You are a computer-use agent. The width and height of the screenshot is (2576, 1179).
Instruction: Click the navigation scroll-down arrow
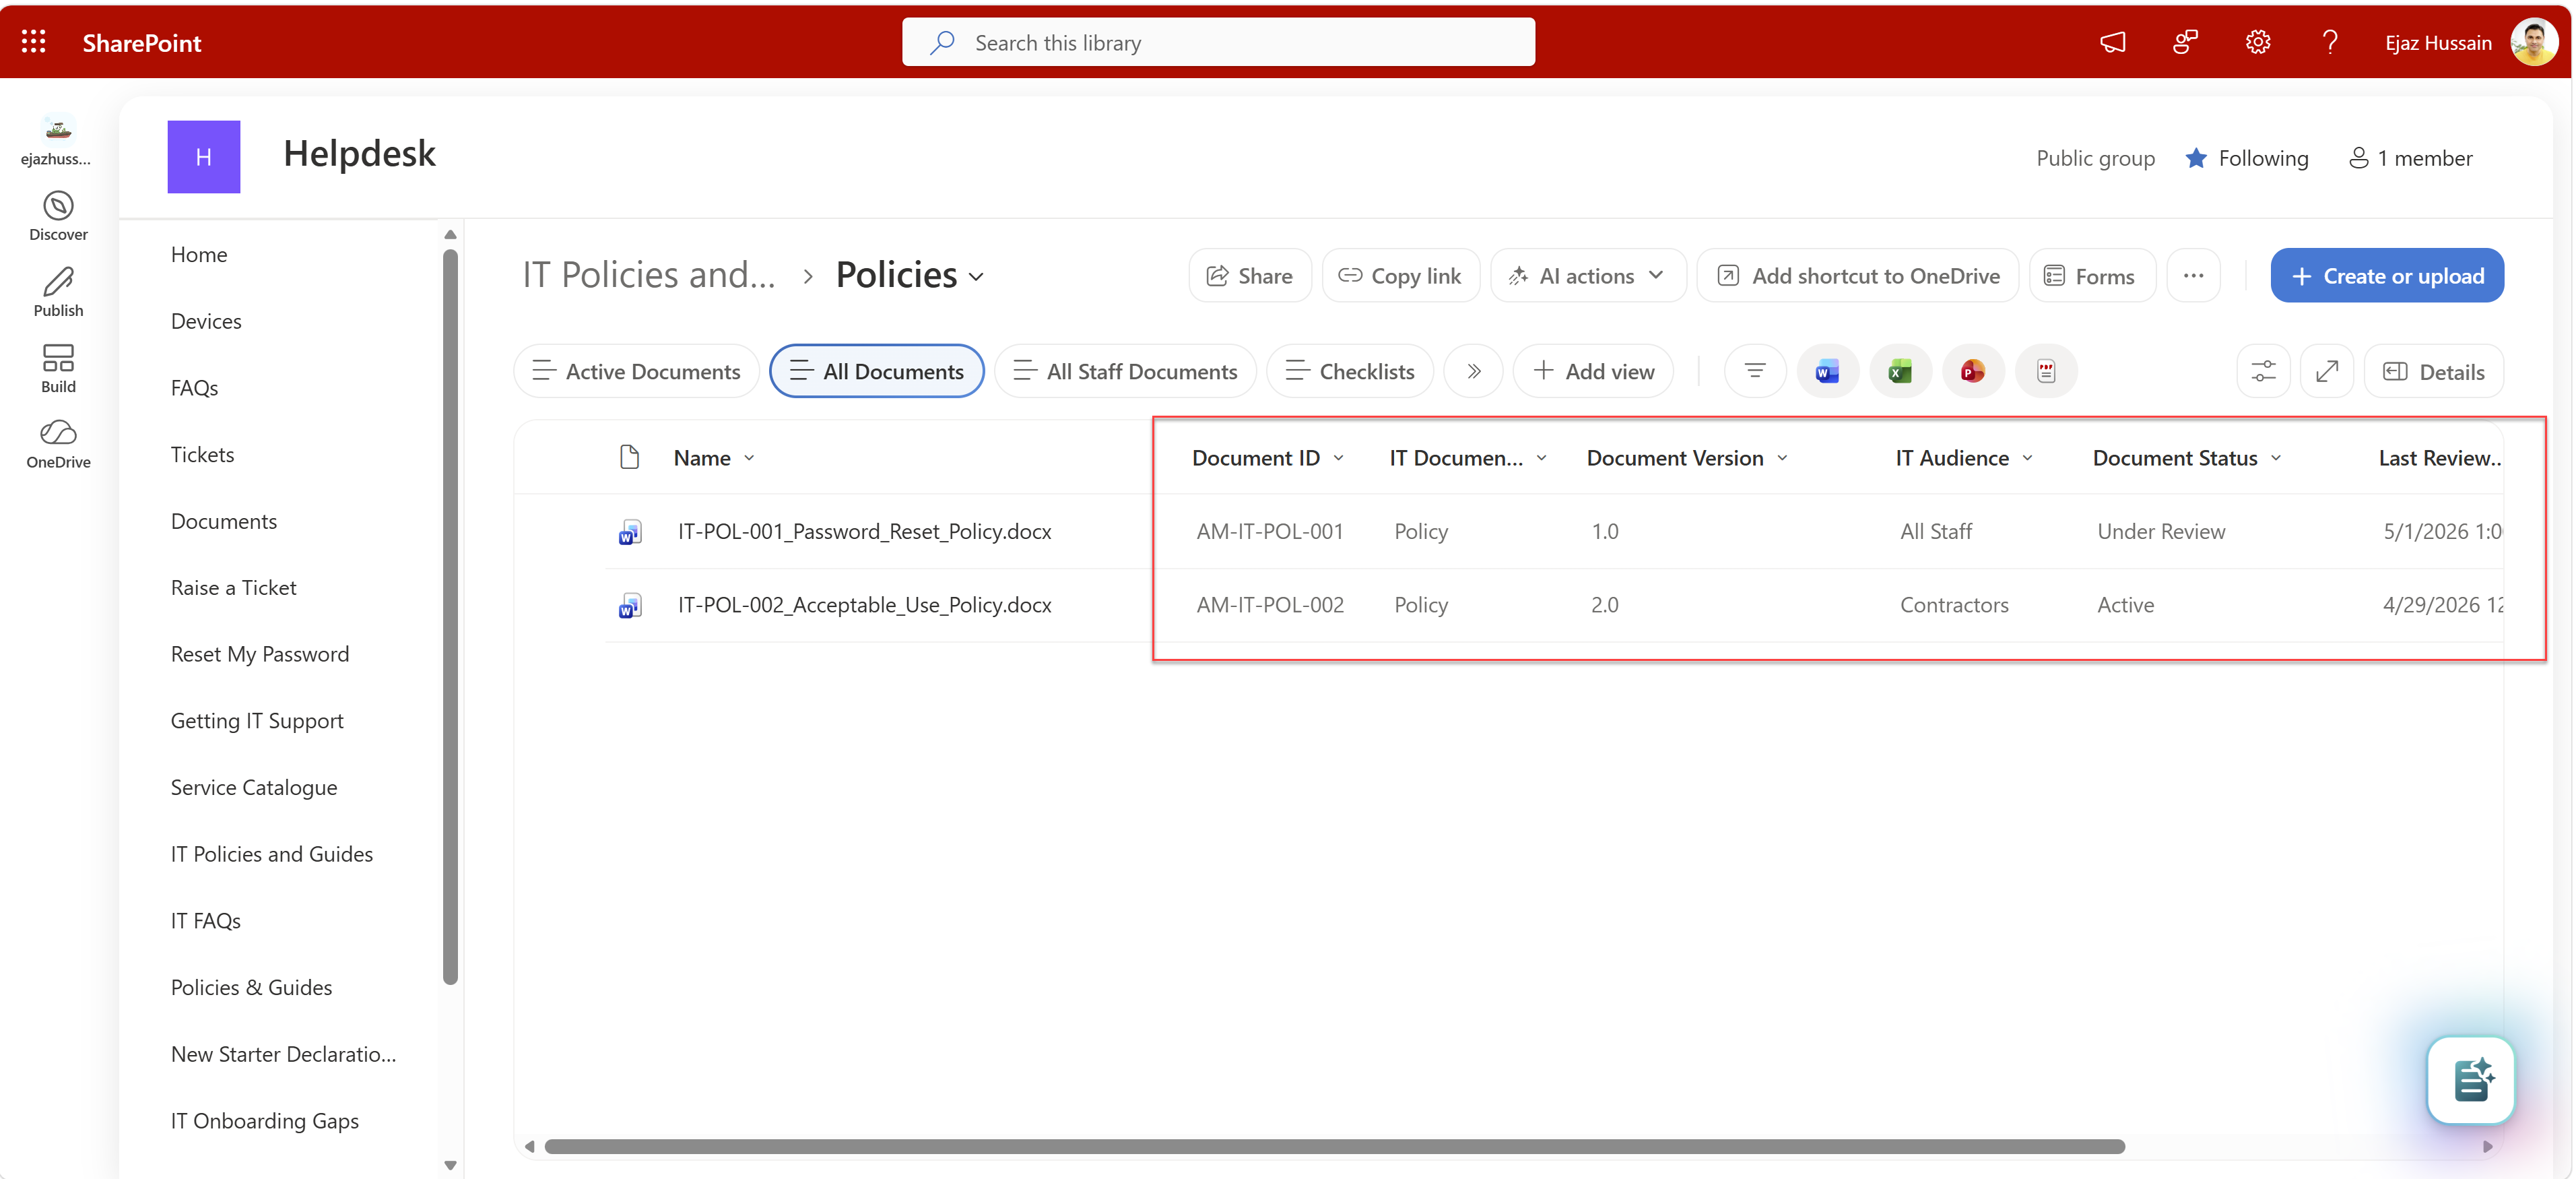point(450,1165)
